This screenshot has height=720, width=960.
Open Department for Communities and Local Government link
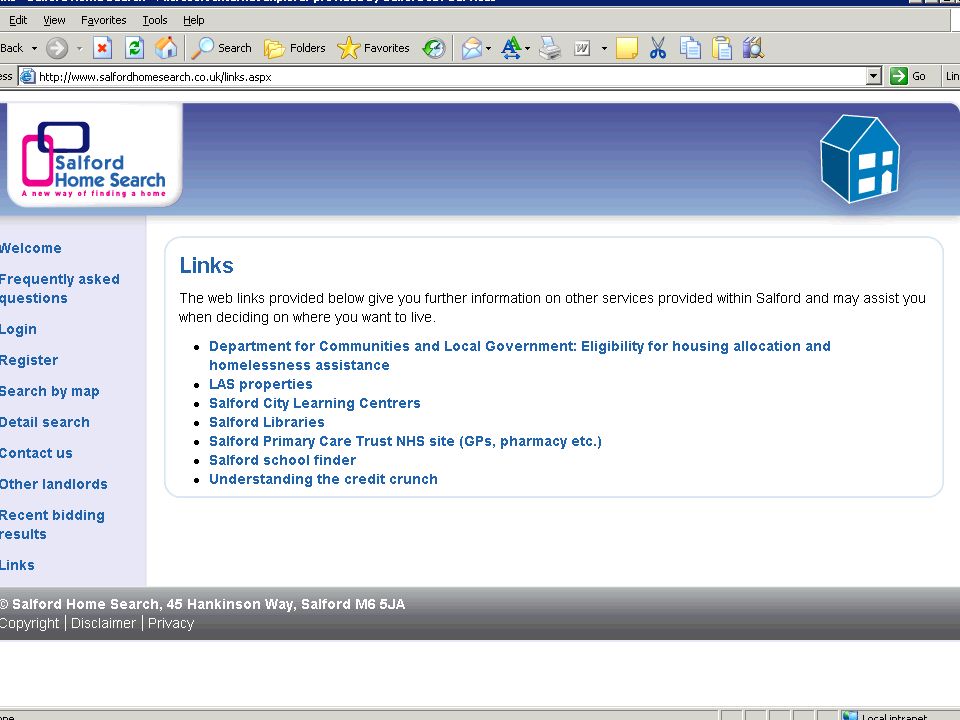pyautogui.click(x=520, y=356)
